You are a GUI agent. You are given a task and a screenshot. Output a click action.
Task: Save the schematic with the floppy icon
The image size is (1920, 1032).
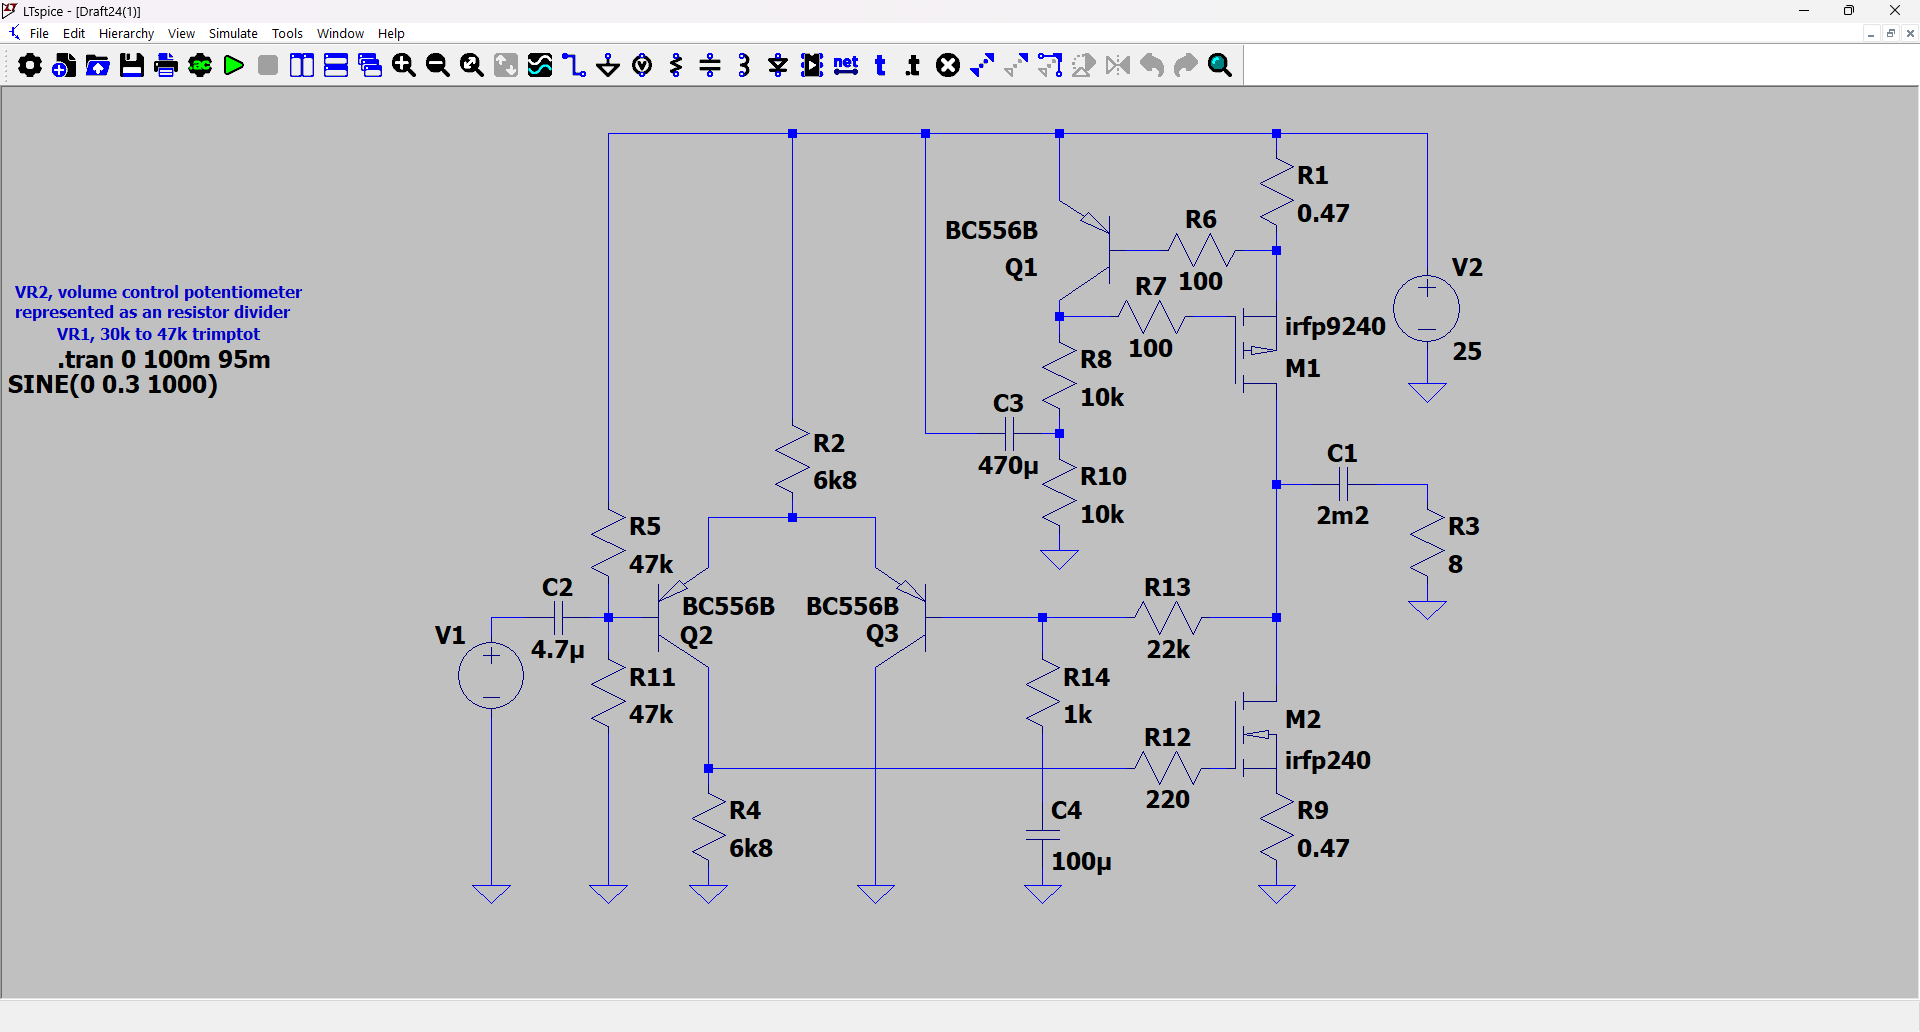pos(132,66)
